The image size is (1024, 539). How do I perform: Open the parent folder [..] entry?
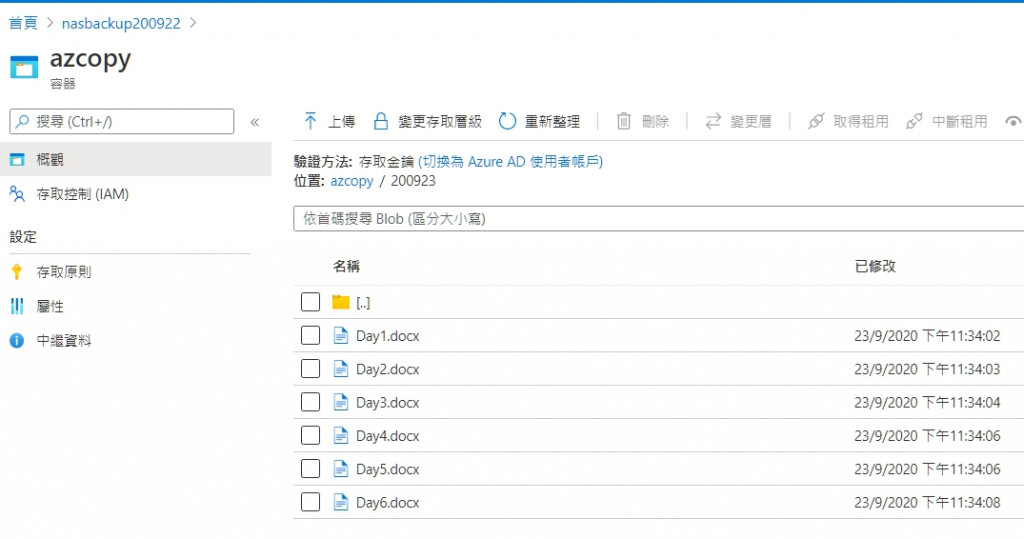(363, 302)
